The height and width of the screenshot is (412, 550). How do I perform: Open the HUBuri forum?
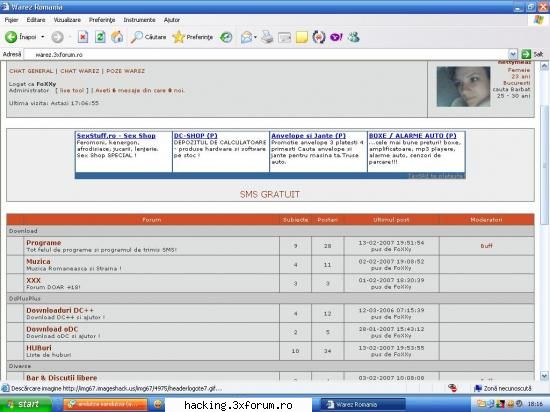pyautogui.click(x=39, y=348)
